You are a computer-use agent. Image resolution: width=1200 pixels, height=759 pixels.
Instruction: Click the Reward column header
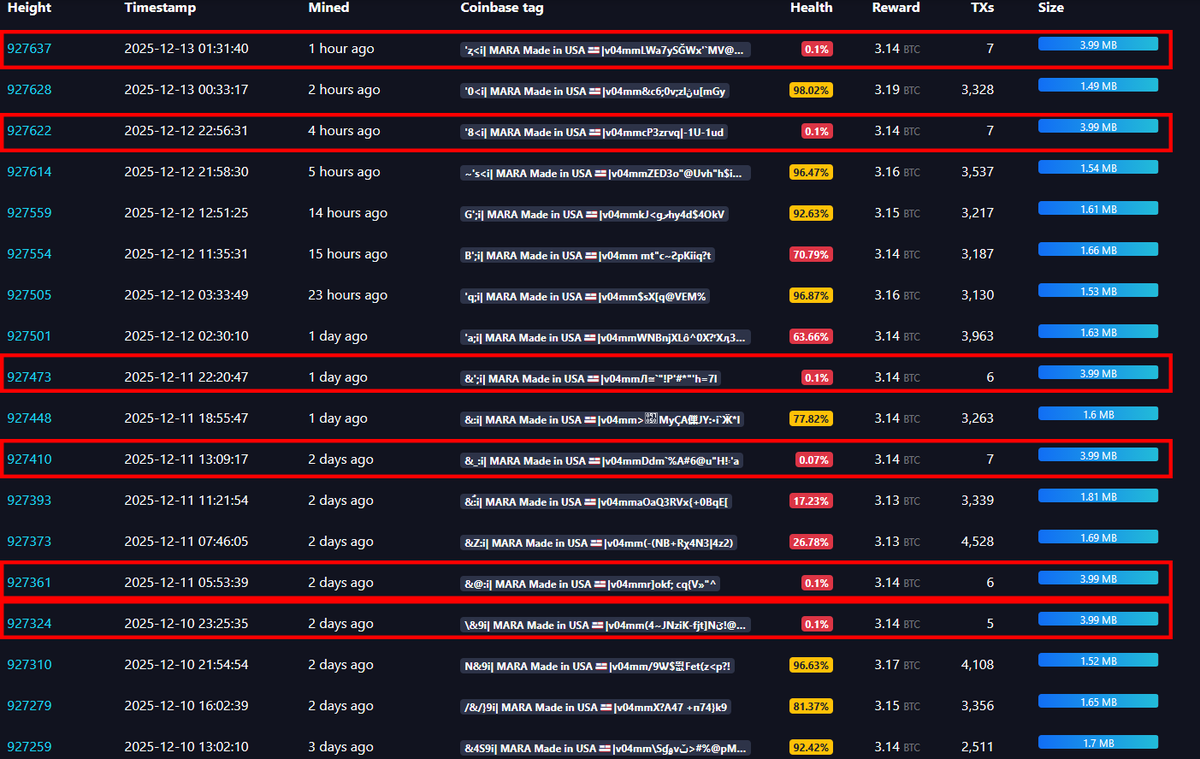pyautogui.click(x=896, y=8)
